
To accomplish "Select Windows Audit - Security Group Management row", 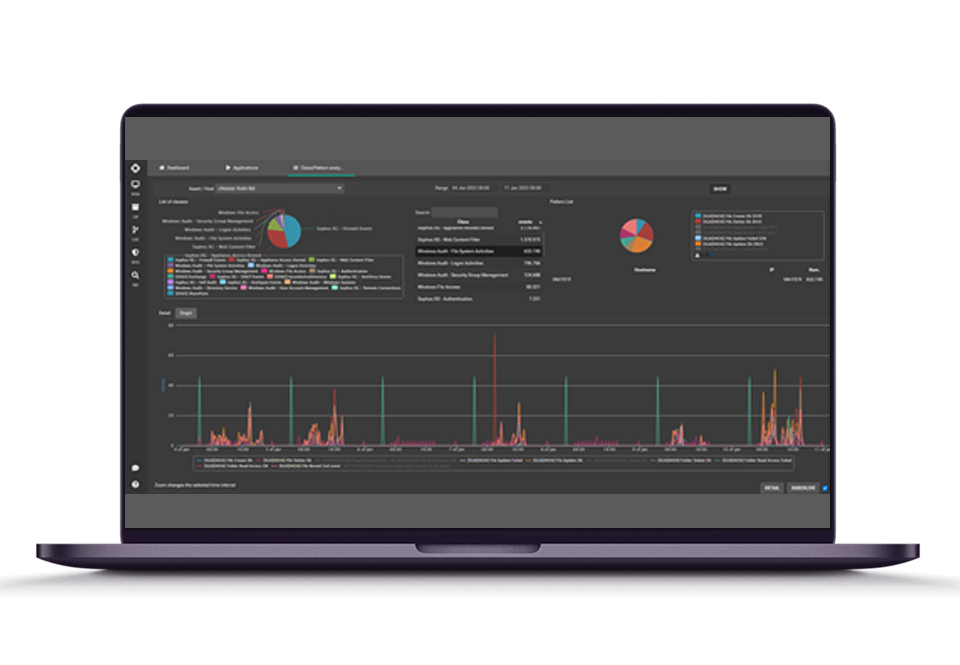I will (479, 275).
